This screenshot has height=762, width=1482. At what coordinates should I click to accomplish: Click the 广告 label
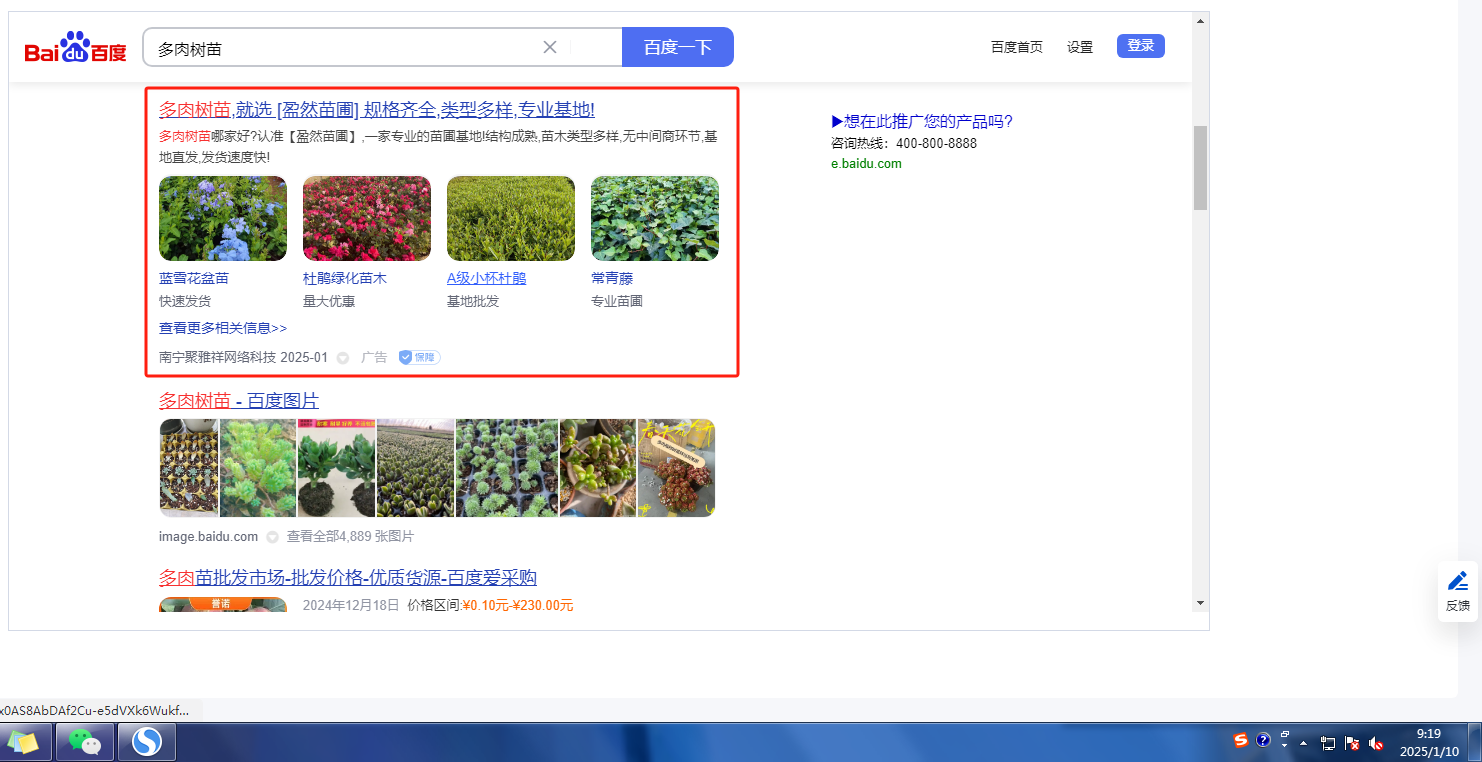tap(374, 357)
